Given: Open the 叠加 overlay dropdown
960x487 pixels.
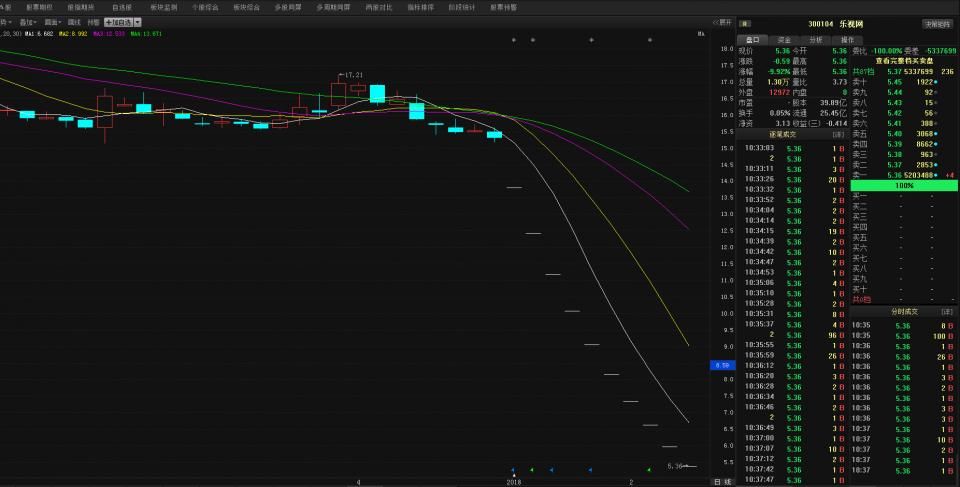Looking at the screenshot, I should (x=27, y=21).
